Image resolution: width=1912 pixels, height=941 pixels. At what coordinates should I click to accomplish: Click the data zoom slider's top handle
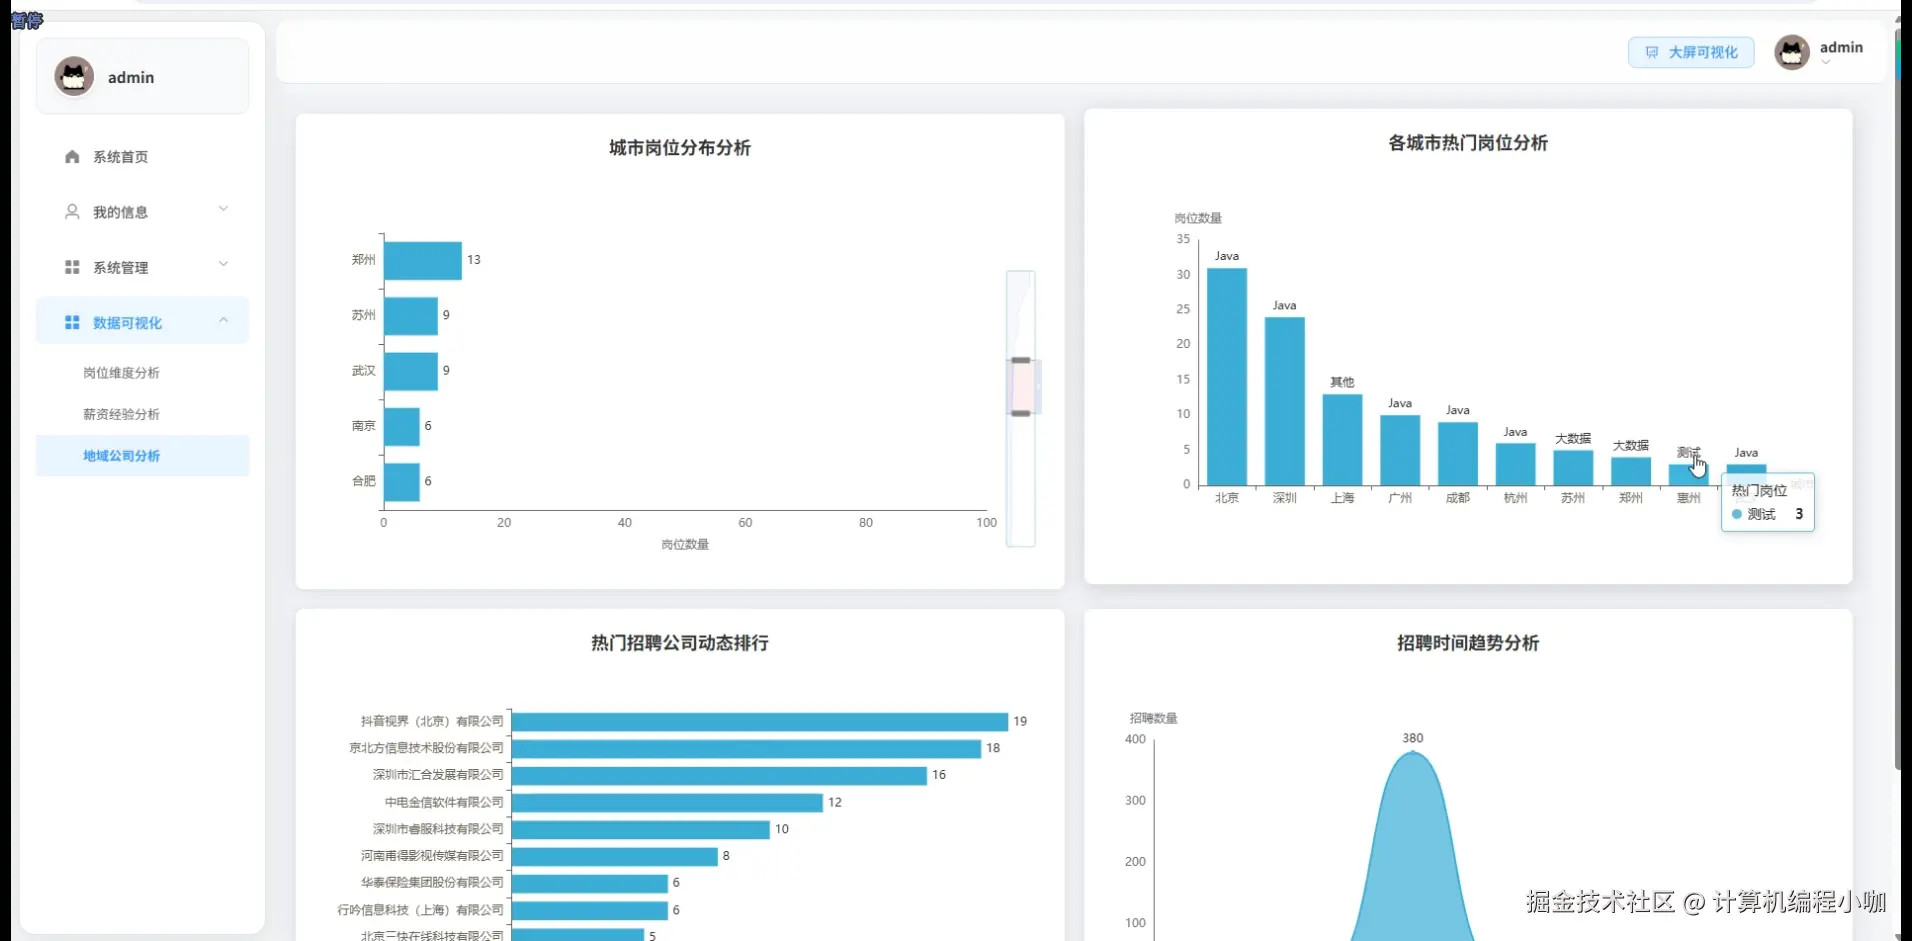click(x=1021, y=360)
